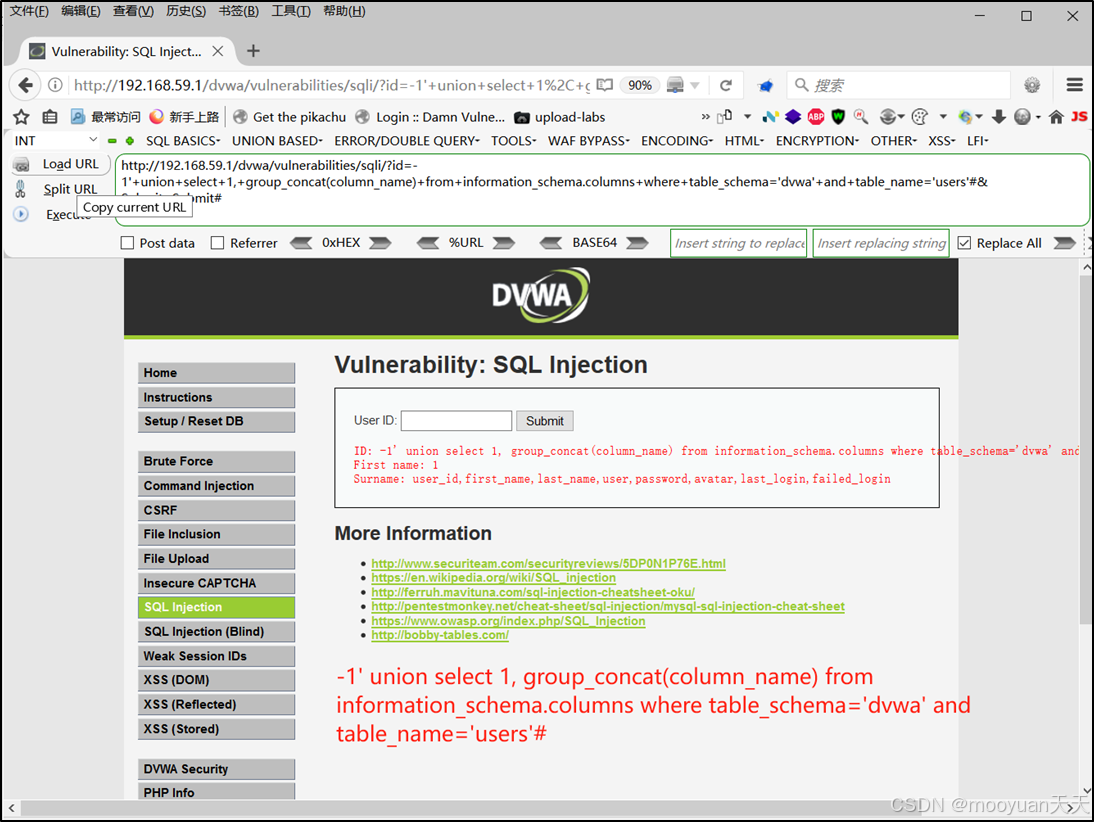Apply 0xHEX encode right arrow

click(x=380, y=243)
